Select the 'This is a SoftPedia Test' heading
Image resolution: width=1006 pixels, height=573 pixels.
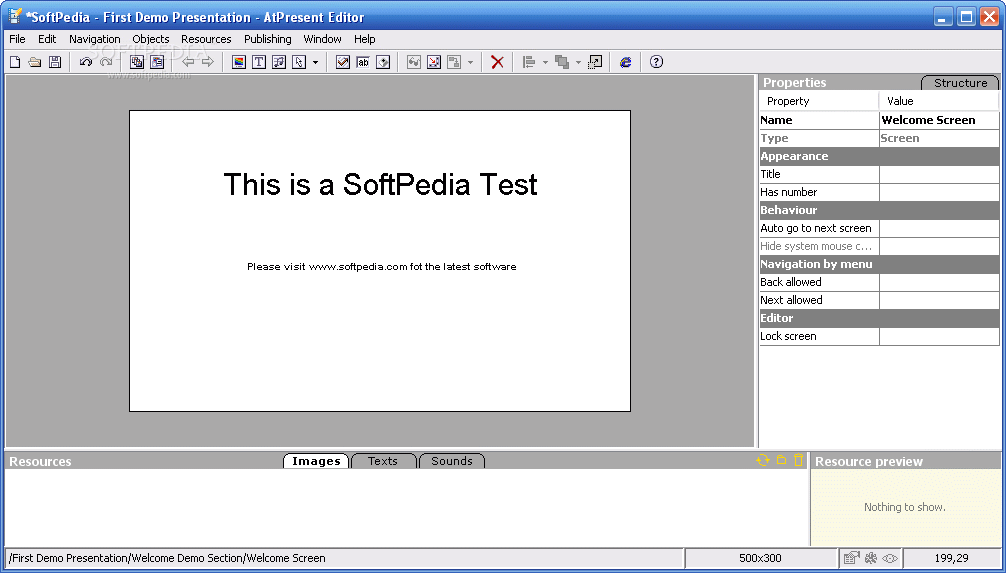click(380, 185)
